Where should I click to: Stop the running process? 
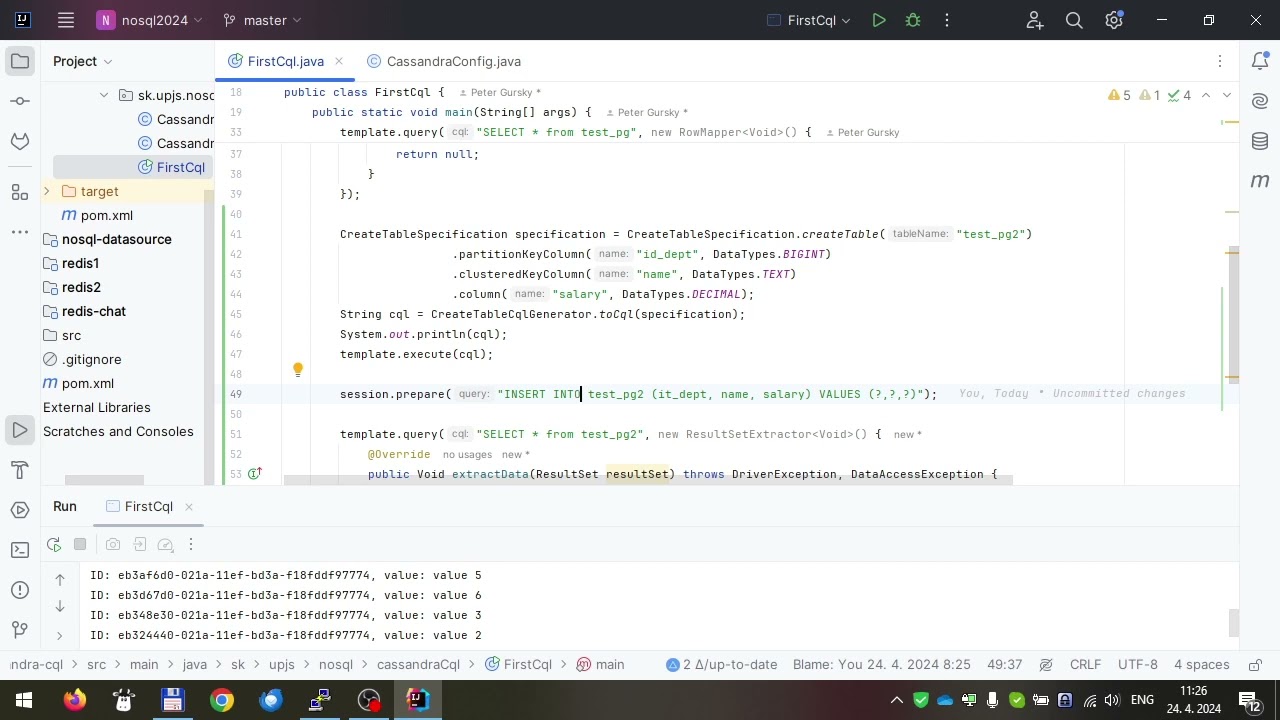tap(80, 544)
